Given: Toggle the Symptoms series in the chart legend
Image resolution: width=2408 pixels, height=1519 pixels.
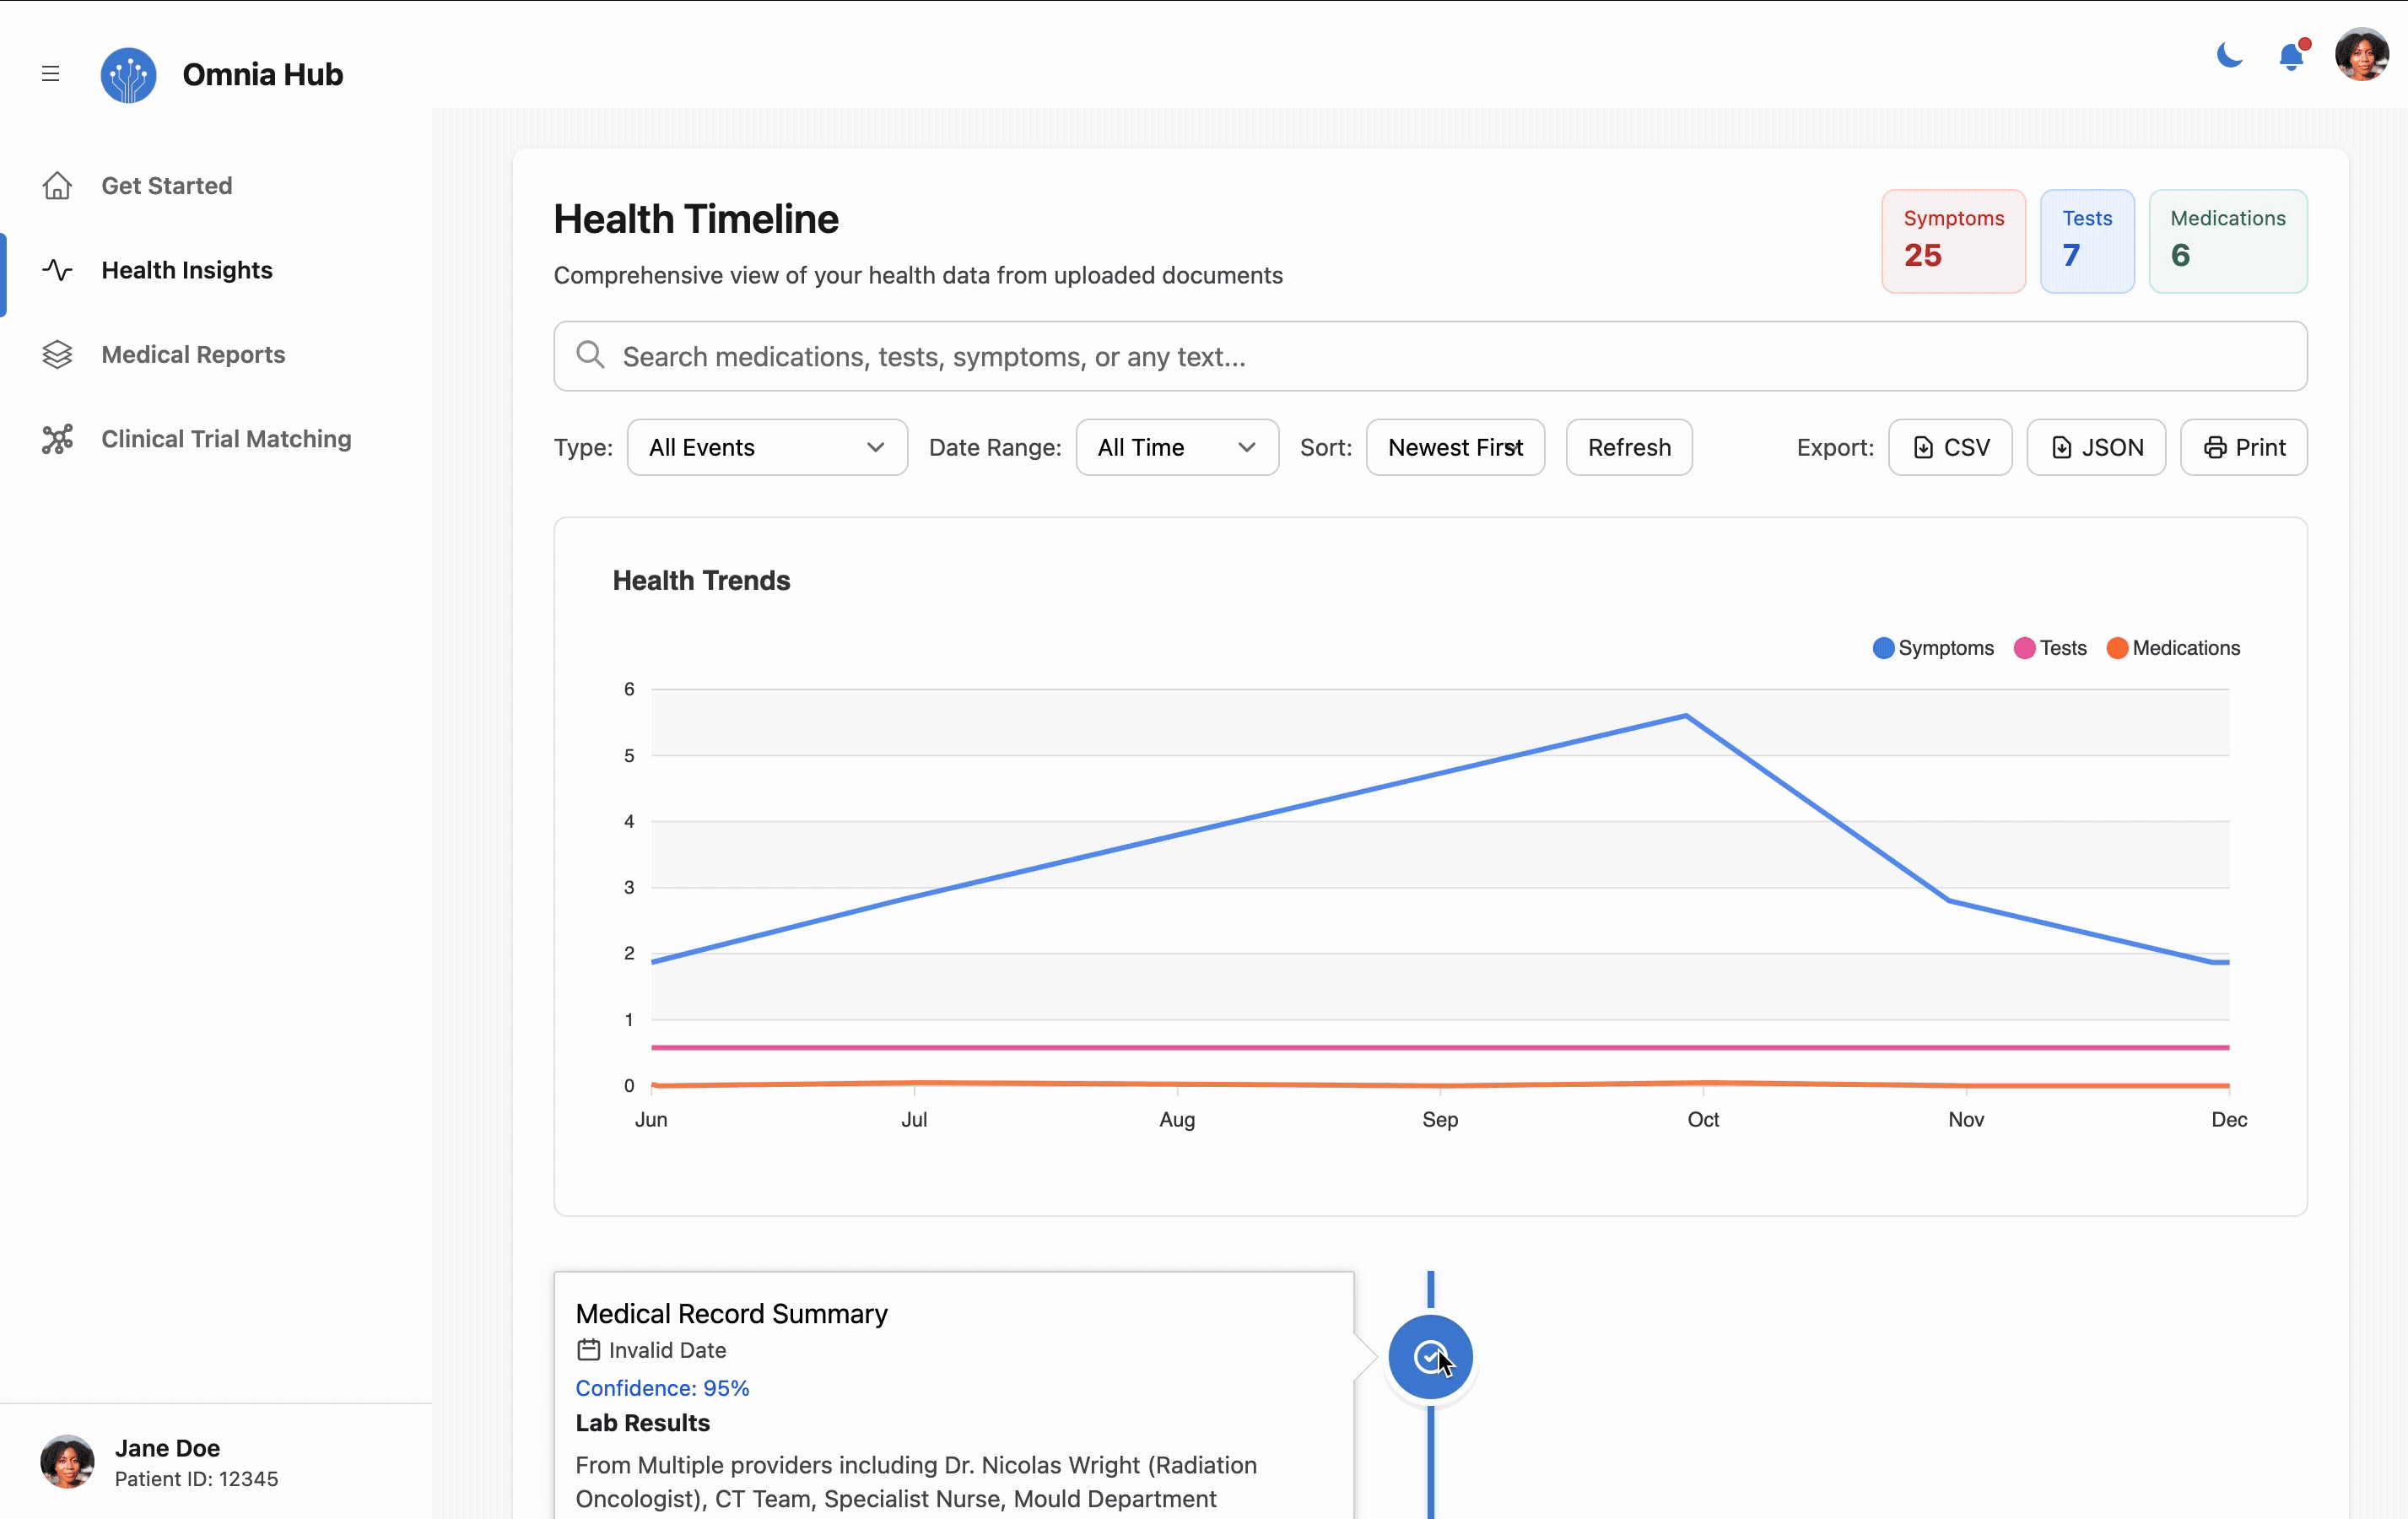Looking at the screenshot, I should click(x=1932, y=648).
